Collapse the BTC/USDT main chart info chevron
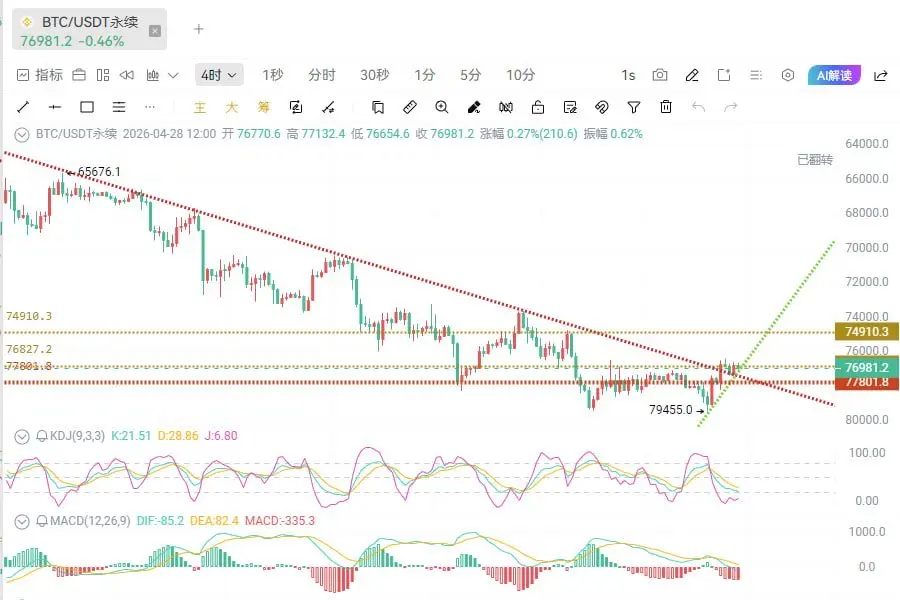 [x=22, y=135]
